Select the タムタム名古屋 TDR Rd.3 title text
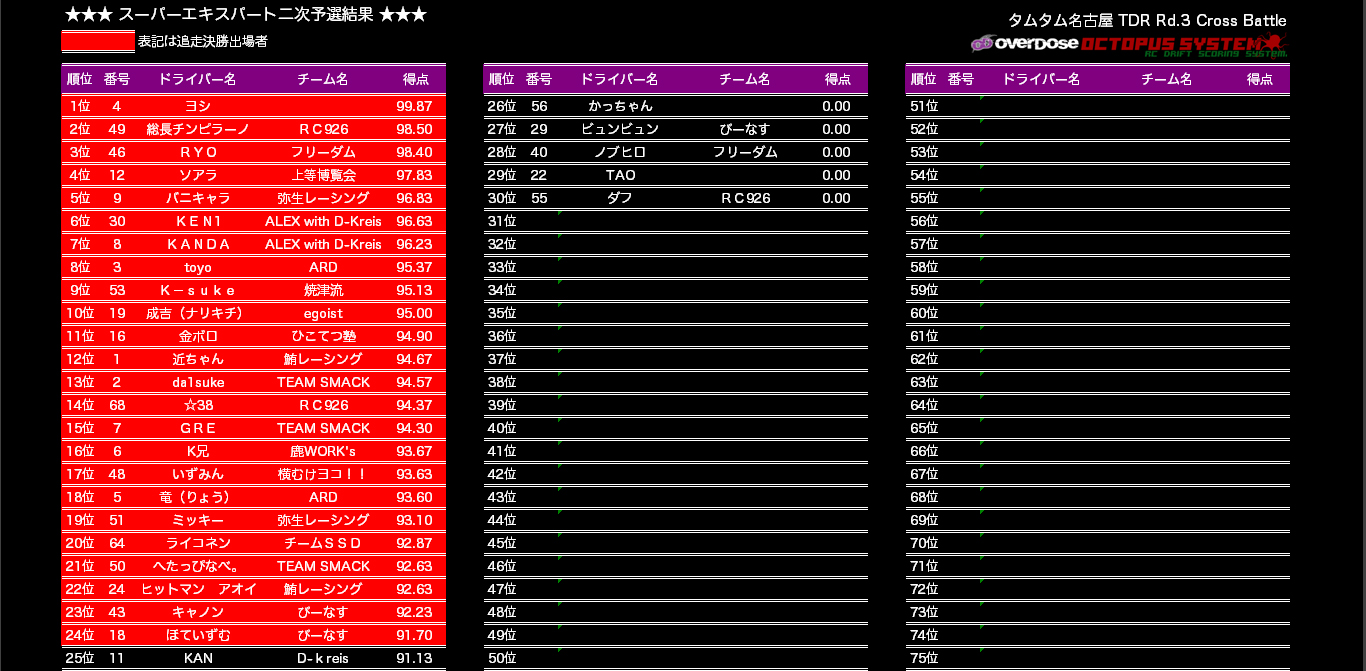Image resolution: width=1366 pixels, height=671 pixels. [1147, 20]
